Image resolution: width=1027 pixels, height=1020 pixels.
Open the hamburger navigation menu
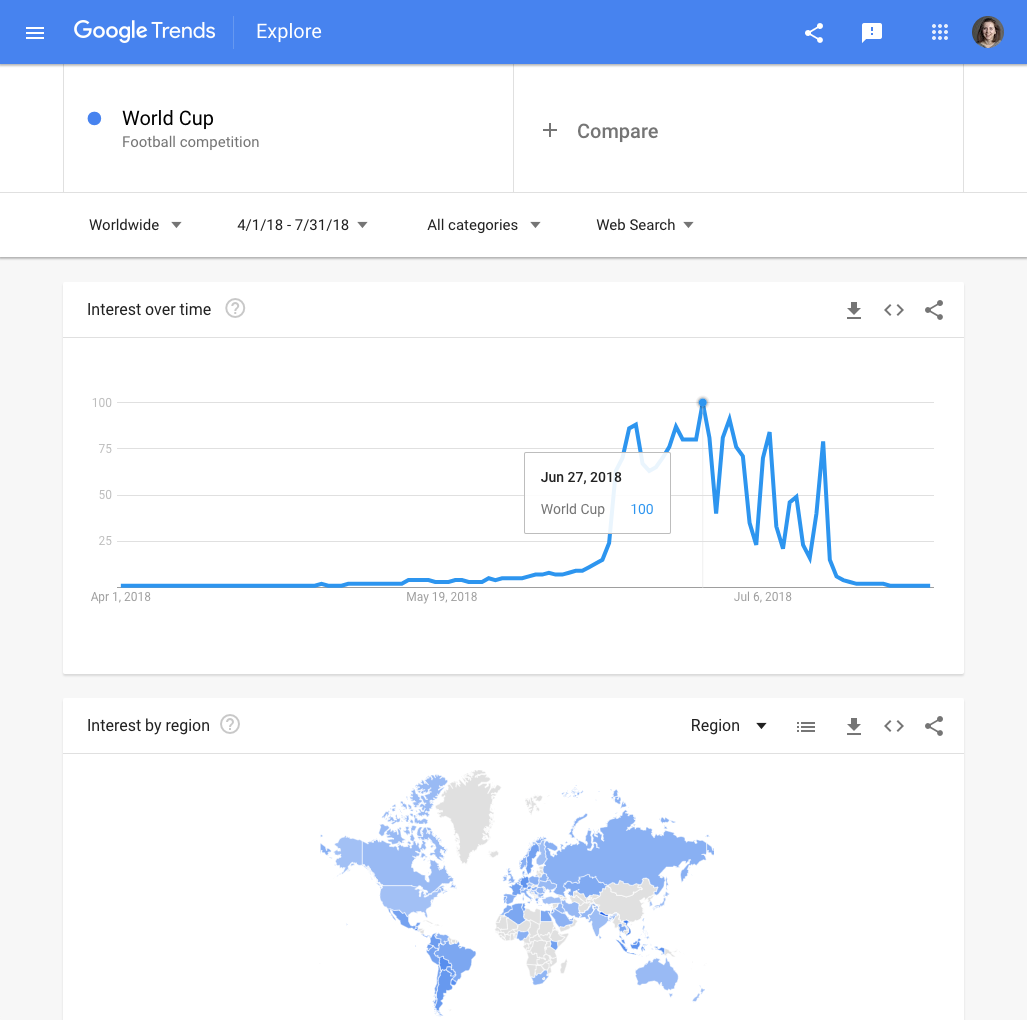click(35, 32)
